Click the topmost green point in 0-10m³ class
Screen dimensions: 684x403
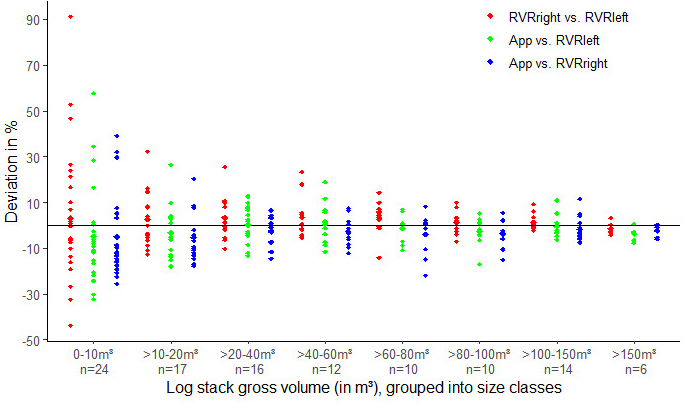(x=93, y=93)
